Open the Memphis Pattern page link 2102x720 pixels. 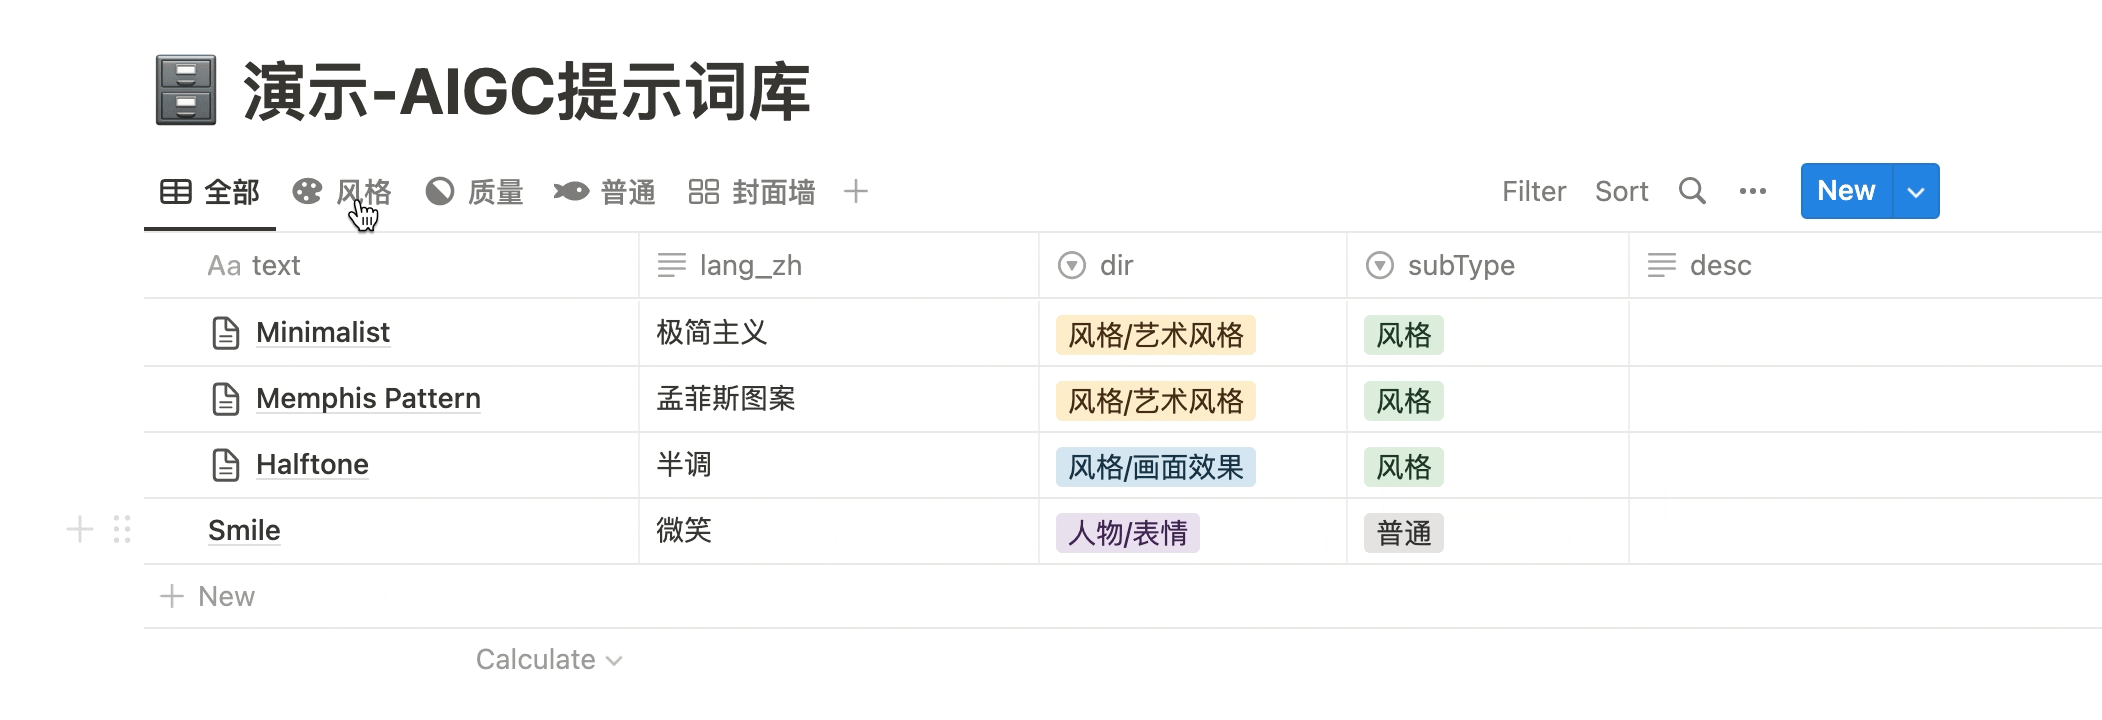368,398
